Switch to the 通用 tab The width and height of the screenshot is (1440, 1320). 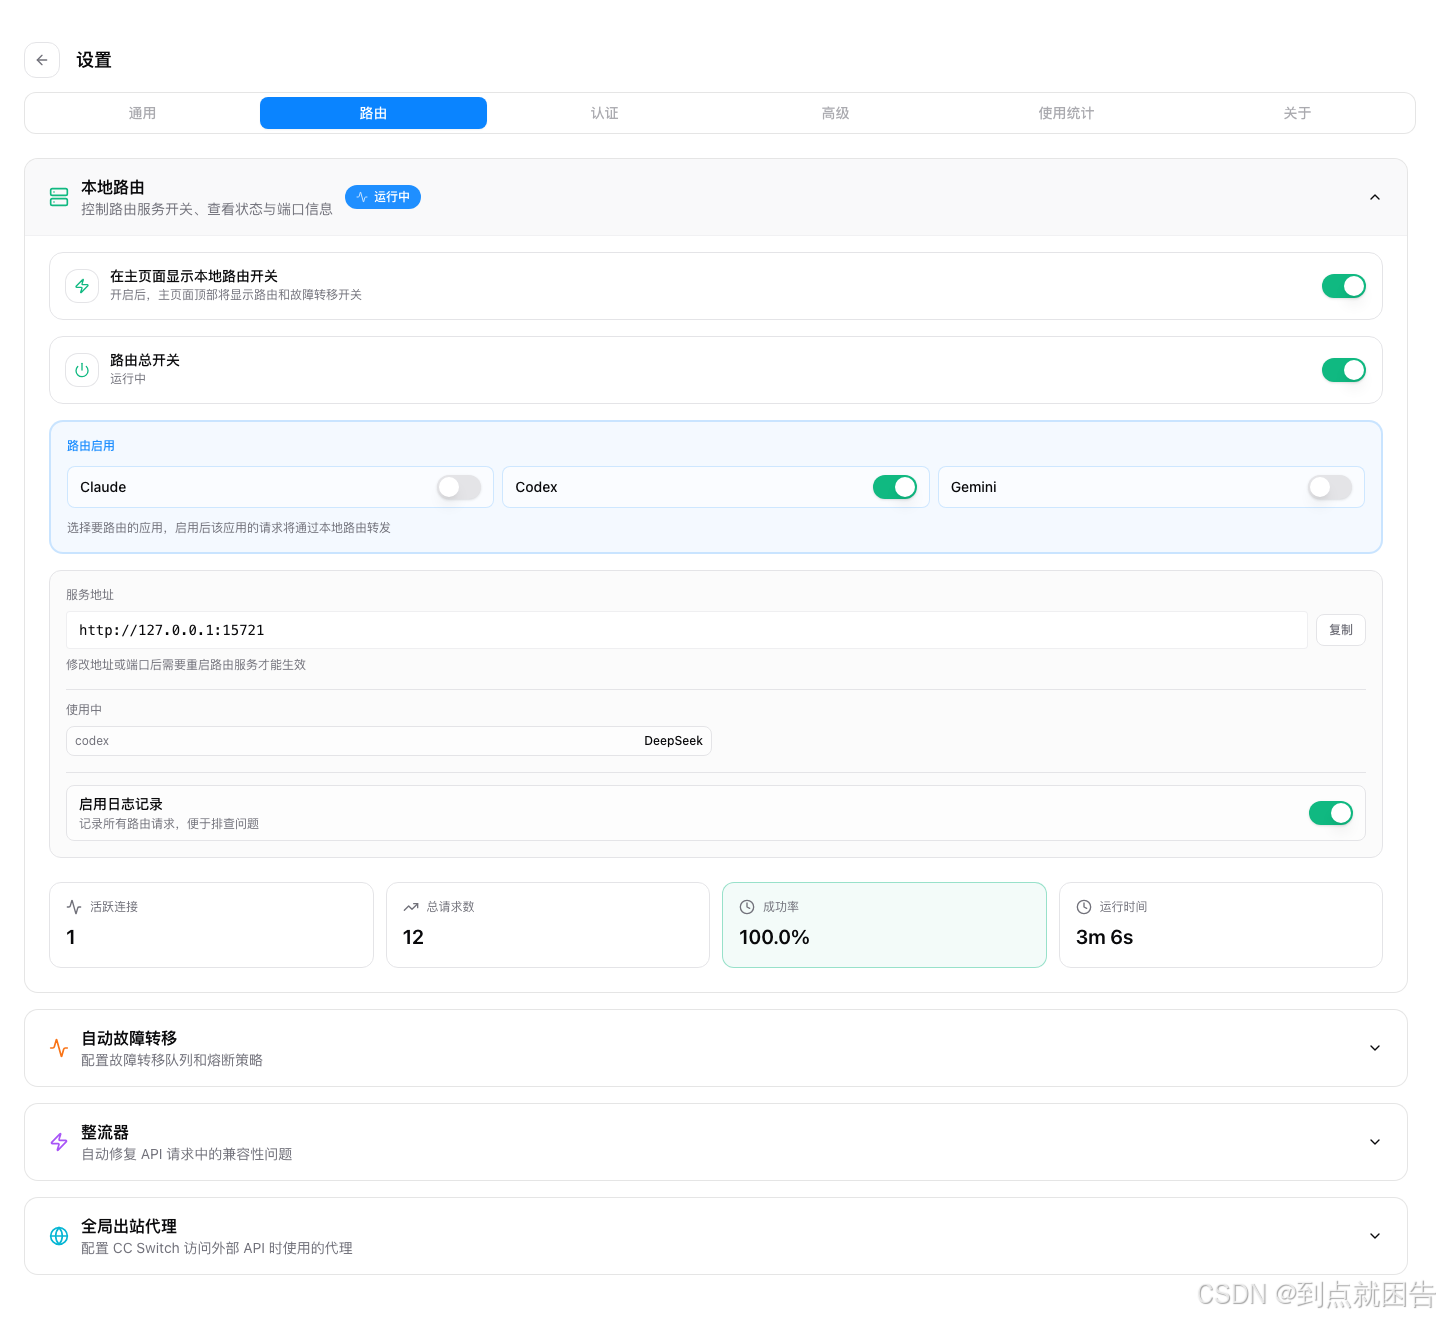pyautogui.click(x=142, y=113)
